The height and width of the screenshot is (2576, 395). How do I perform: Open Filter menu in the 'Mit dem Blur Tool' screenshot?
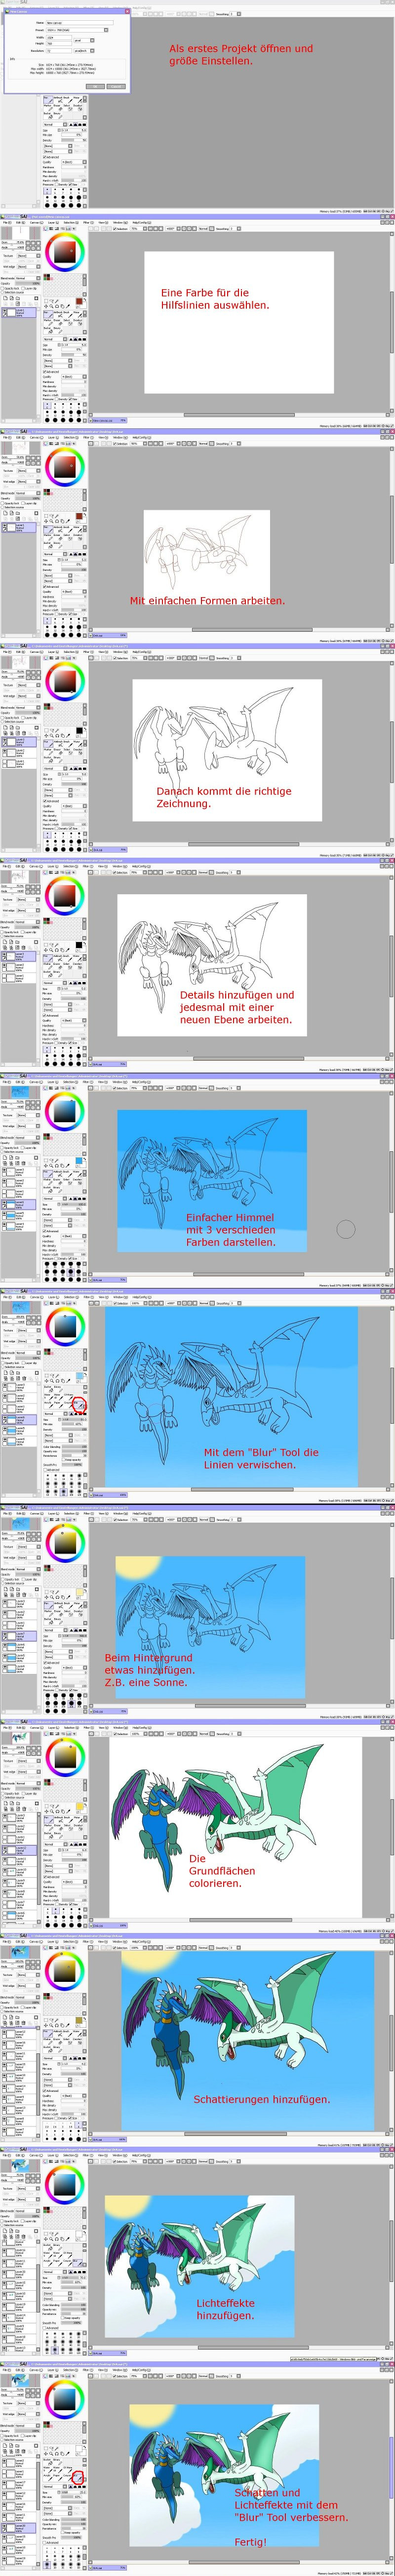pos(89,1297)
